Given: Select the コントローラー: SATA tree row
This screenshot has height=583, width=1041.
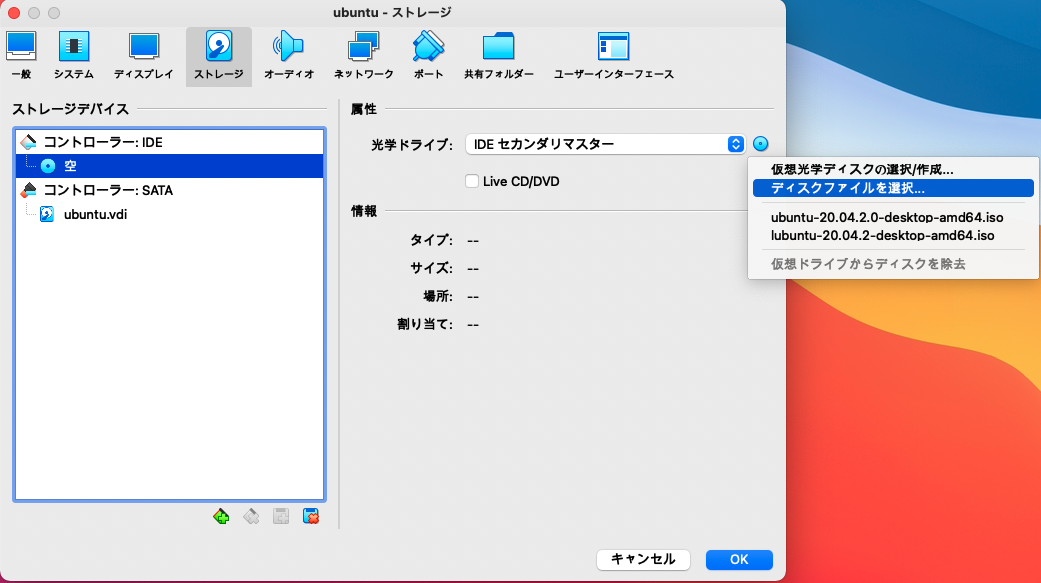Looking at the screenshot, I should pos(169,191).
